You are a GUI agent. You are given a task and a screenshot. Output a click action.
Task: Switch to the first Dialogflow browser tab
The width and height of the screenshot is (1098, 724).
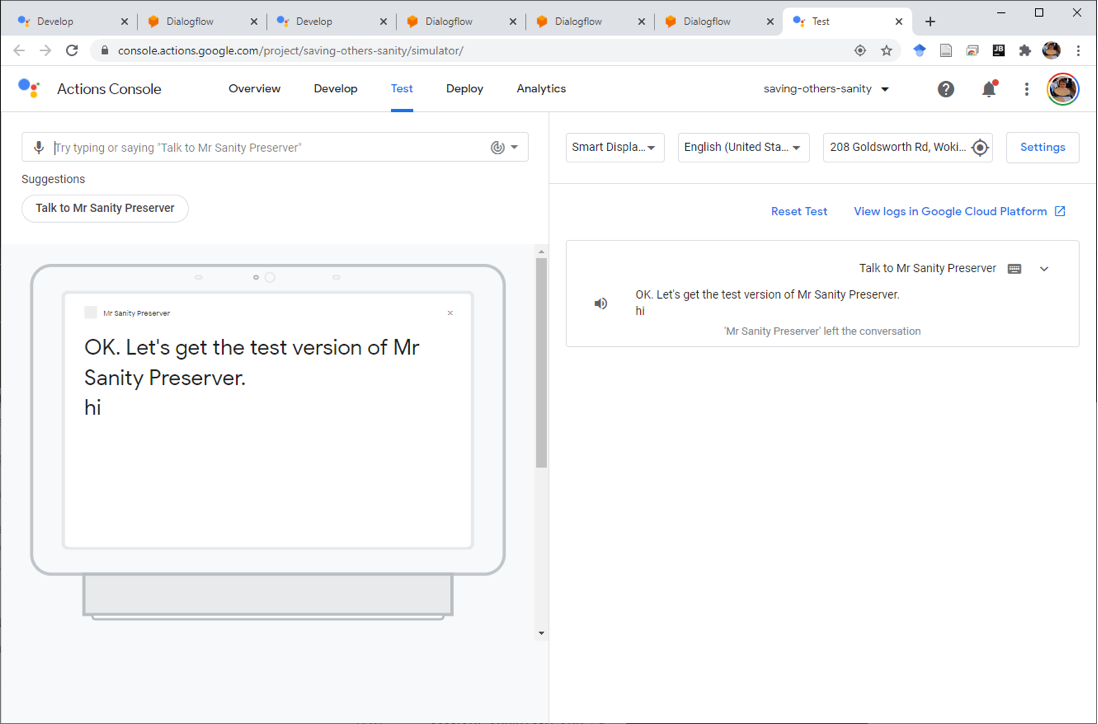[200, 22]
